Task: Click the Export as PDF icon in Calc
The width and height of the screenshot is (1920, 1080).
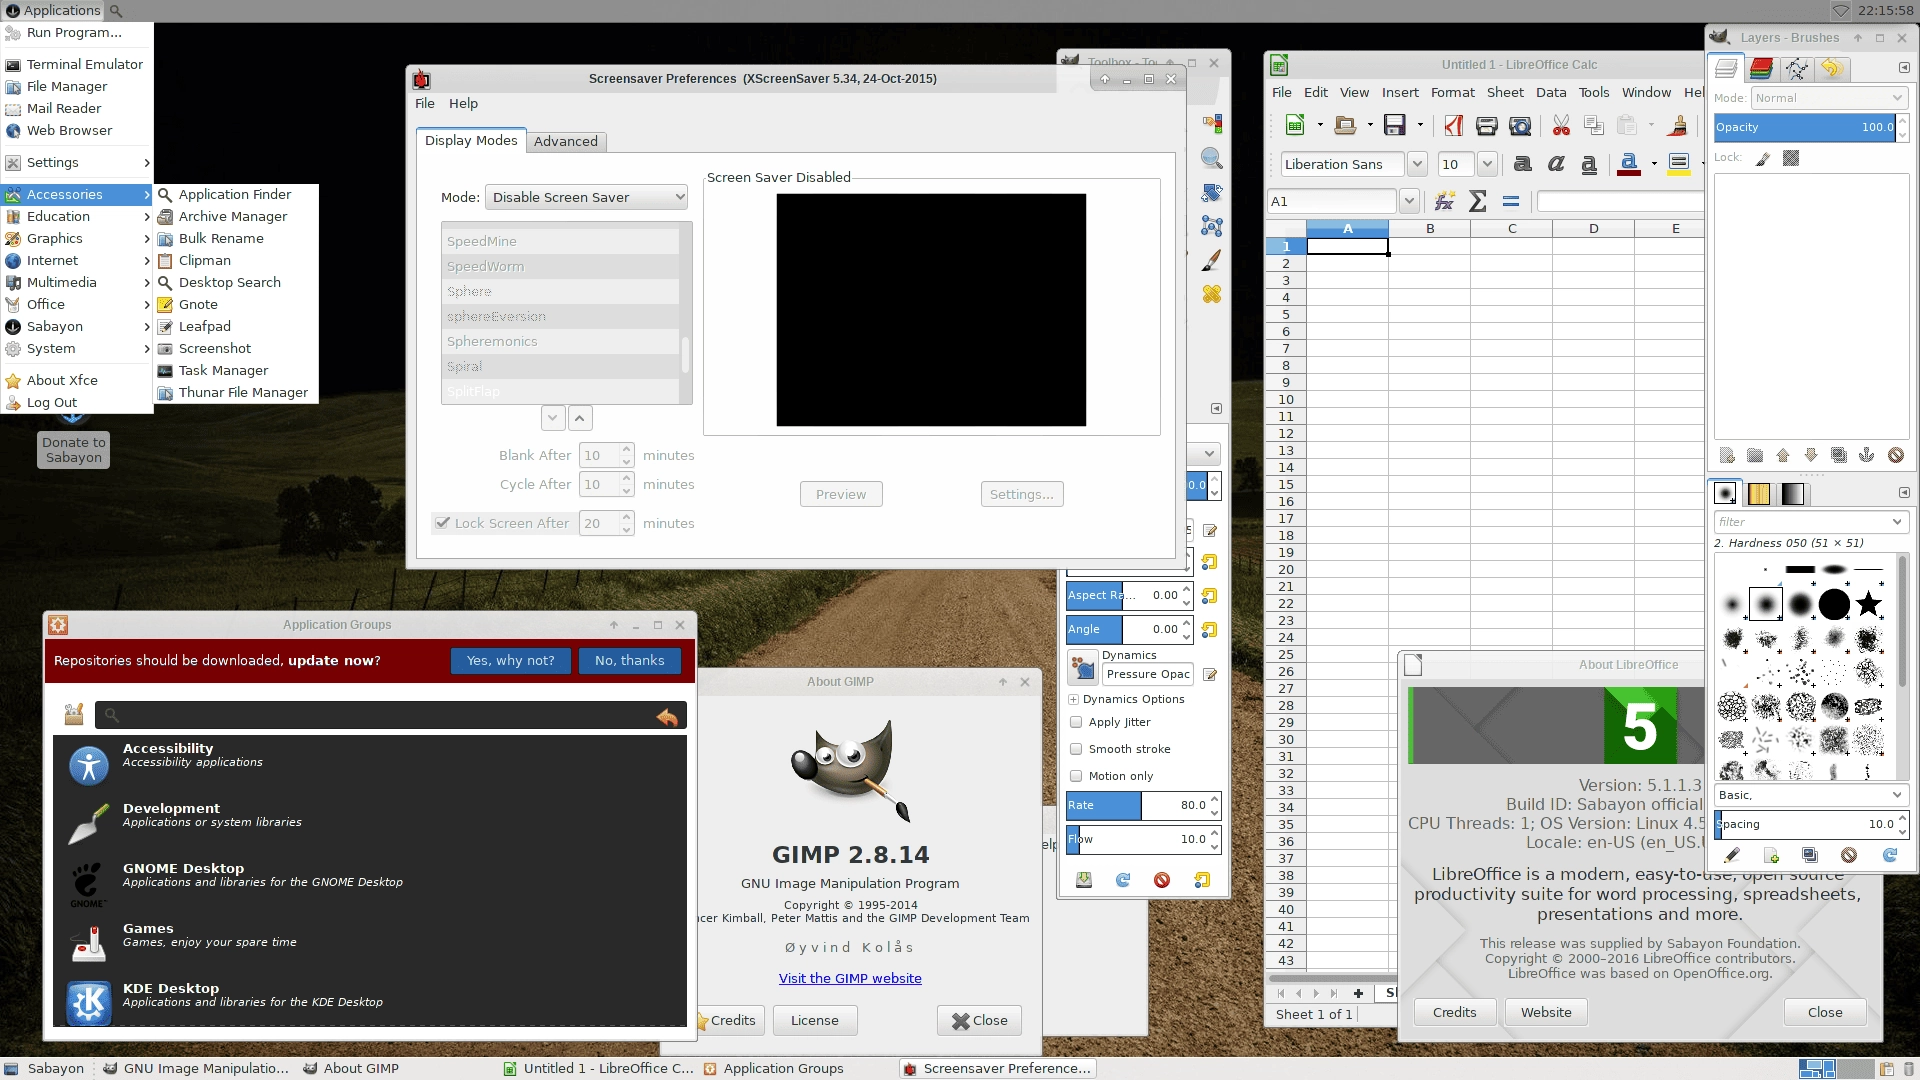Action: click(1453, 125)
